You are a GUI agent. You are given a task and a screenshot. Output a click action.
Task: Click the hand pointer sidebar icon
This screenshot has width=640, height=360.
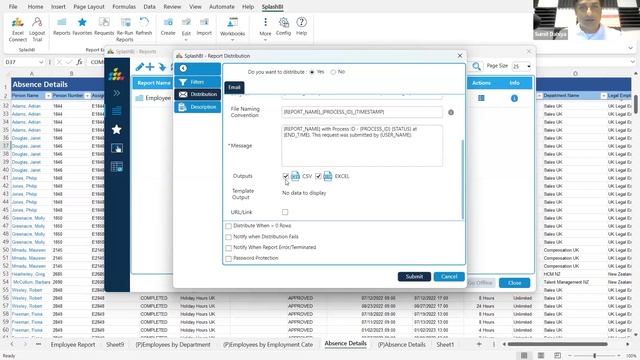[x=117, y=148]
